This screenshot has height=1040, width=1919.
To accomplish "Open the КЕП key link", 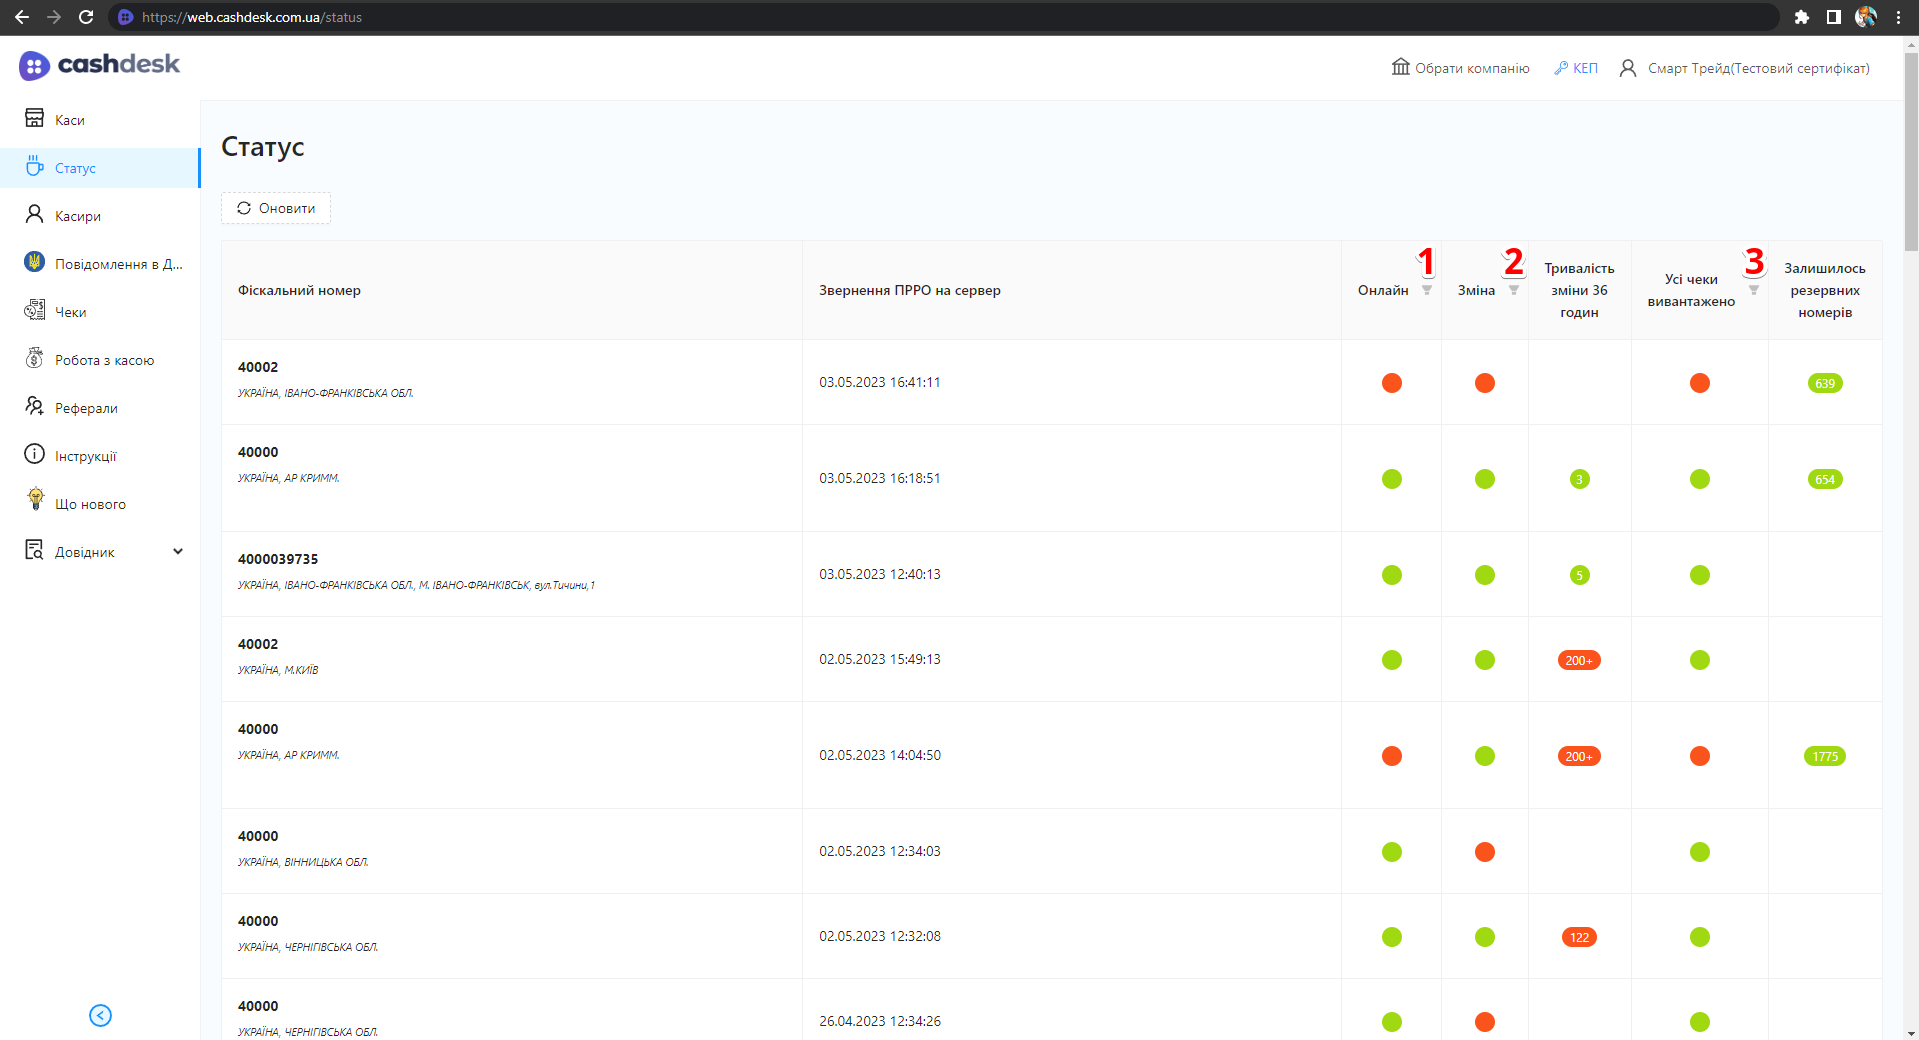I will [x=1576, y=68].
